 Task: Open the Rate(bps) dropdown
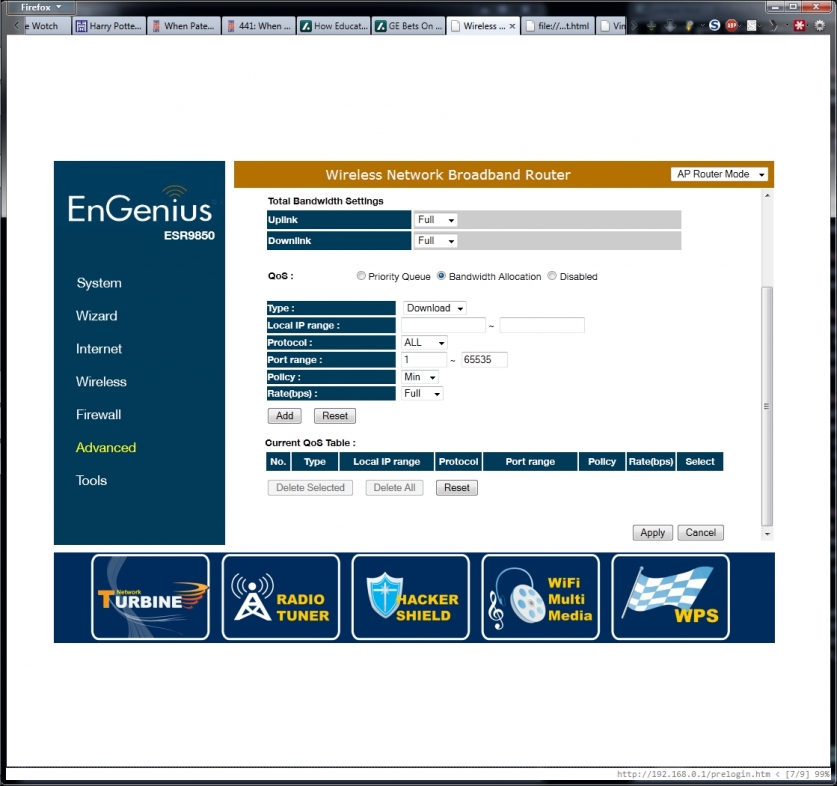[x=422, y=394]
